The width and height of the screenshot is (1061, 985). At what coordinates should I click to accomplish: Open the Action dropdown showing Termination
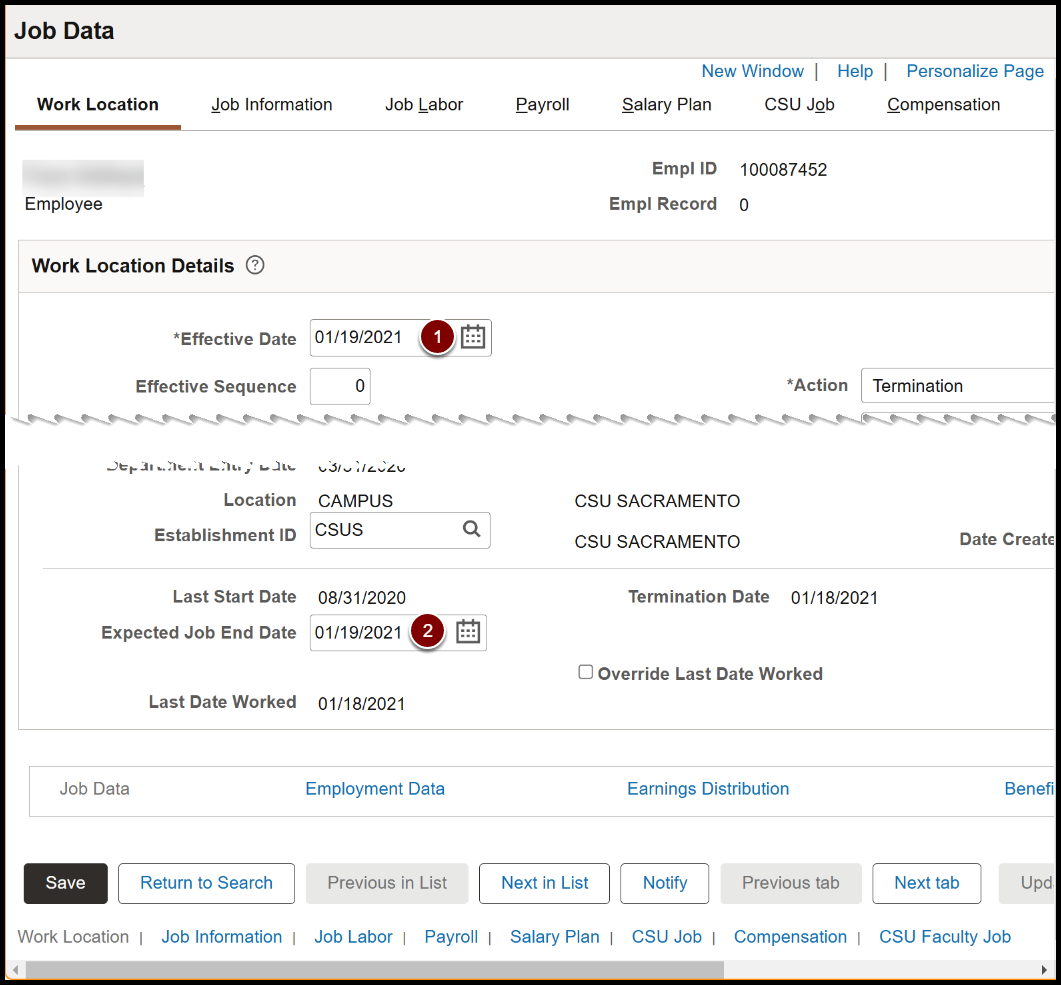tap(957, 386)
